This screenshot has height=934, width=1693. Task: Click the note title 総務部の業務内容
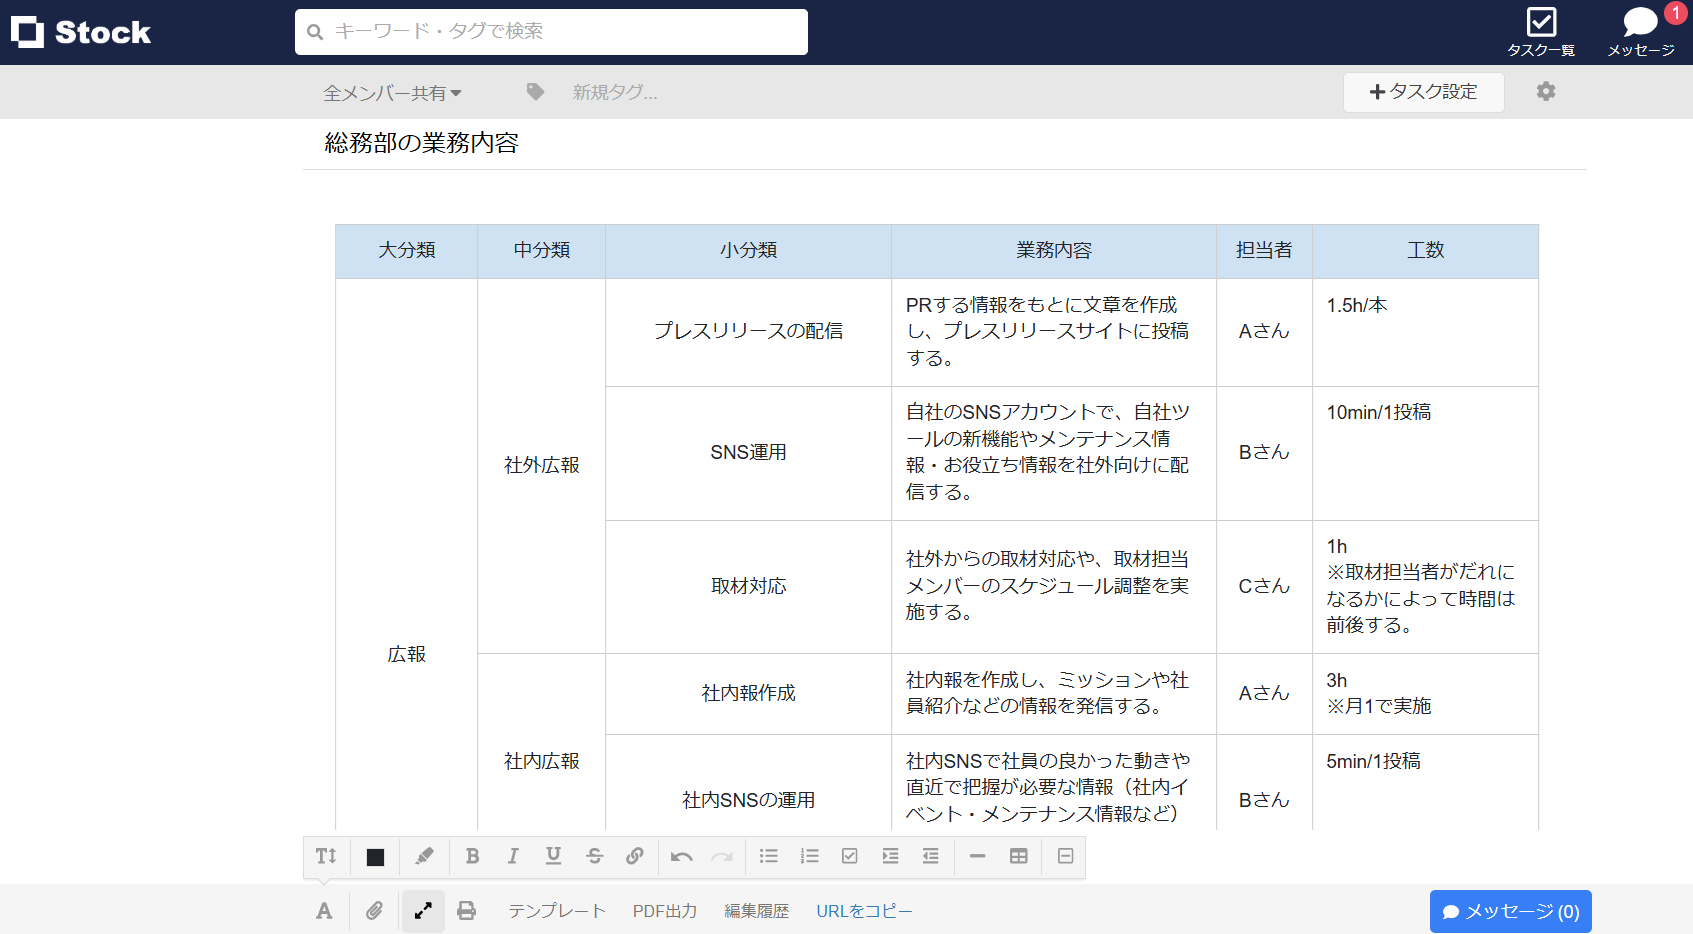tap(422, 143)
